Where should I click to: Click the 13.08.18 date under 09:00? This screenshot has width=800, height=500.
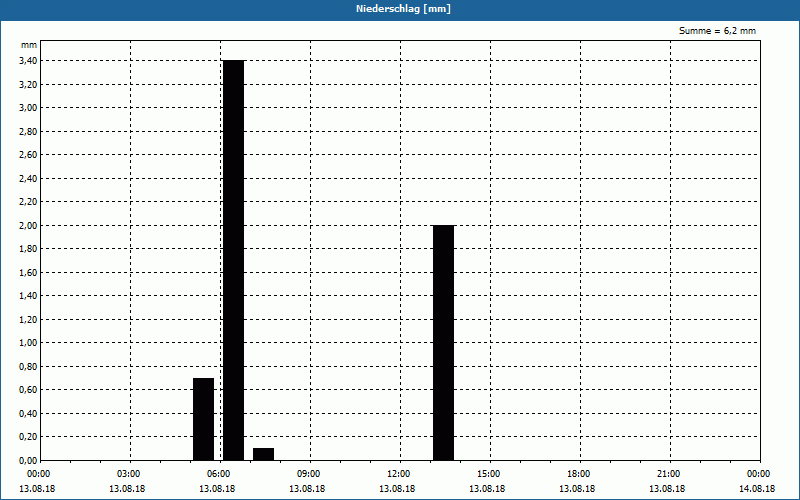tap(307, 489)
